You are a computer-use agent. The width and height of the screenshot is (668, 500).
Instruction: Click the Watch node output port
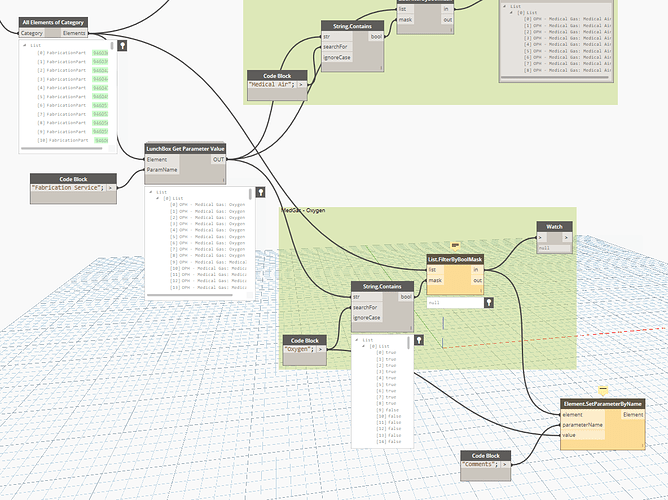(567, 237)
